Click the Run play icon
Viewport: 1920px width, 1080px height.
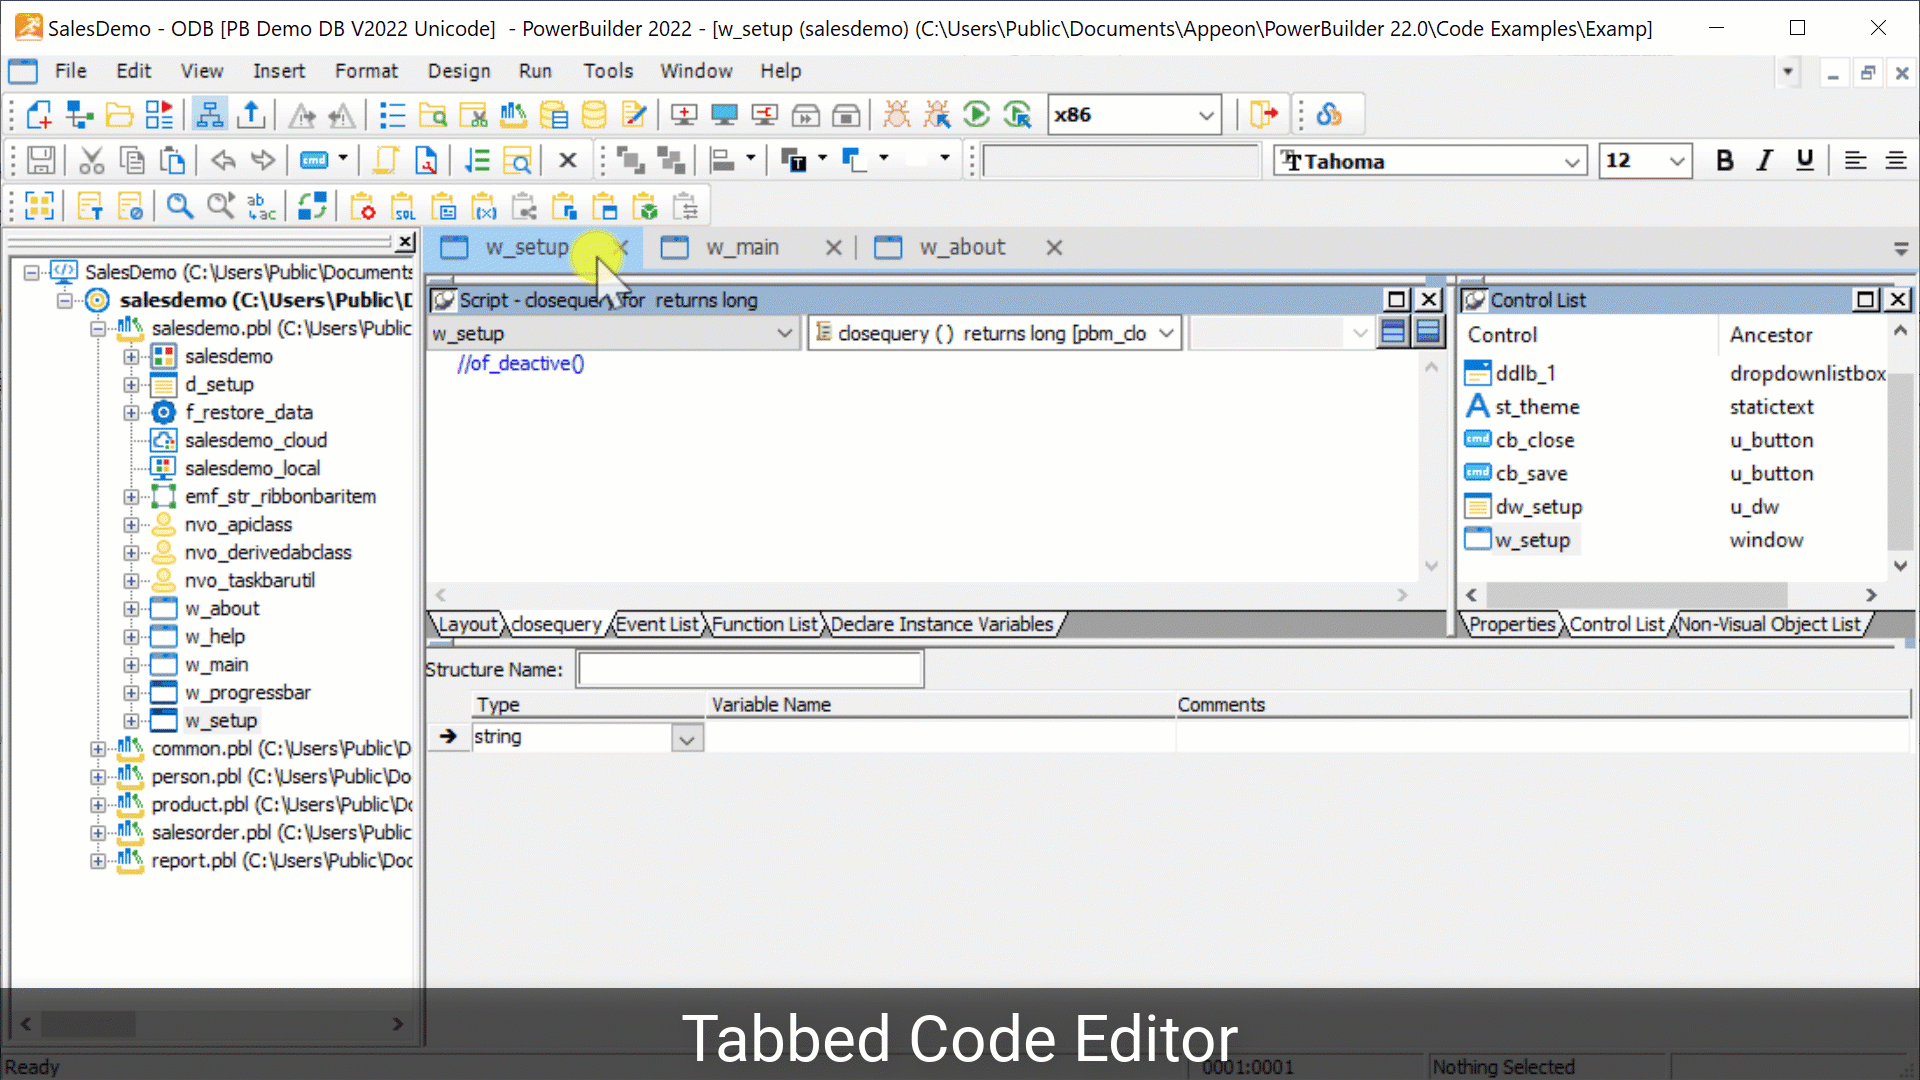(977, 115)
